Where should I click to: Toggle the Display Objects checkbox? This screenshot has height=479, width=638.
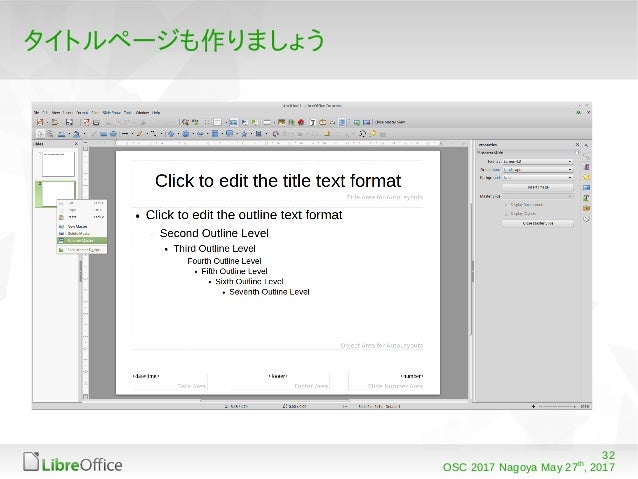(506, 214)
